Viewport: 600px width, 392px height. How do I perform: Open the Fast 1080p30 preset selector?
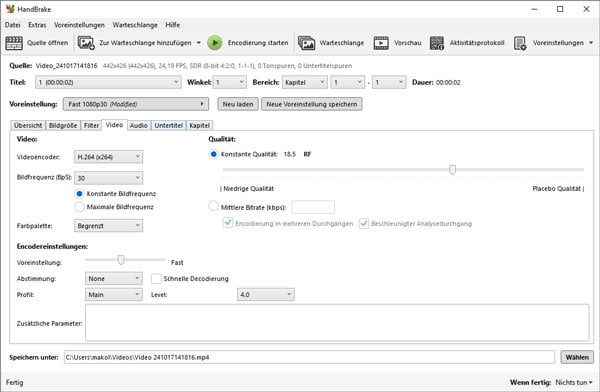coord(136,104)
